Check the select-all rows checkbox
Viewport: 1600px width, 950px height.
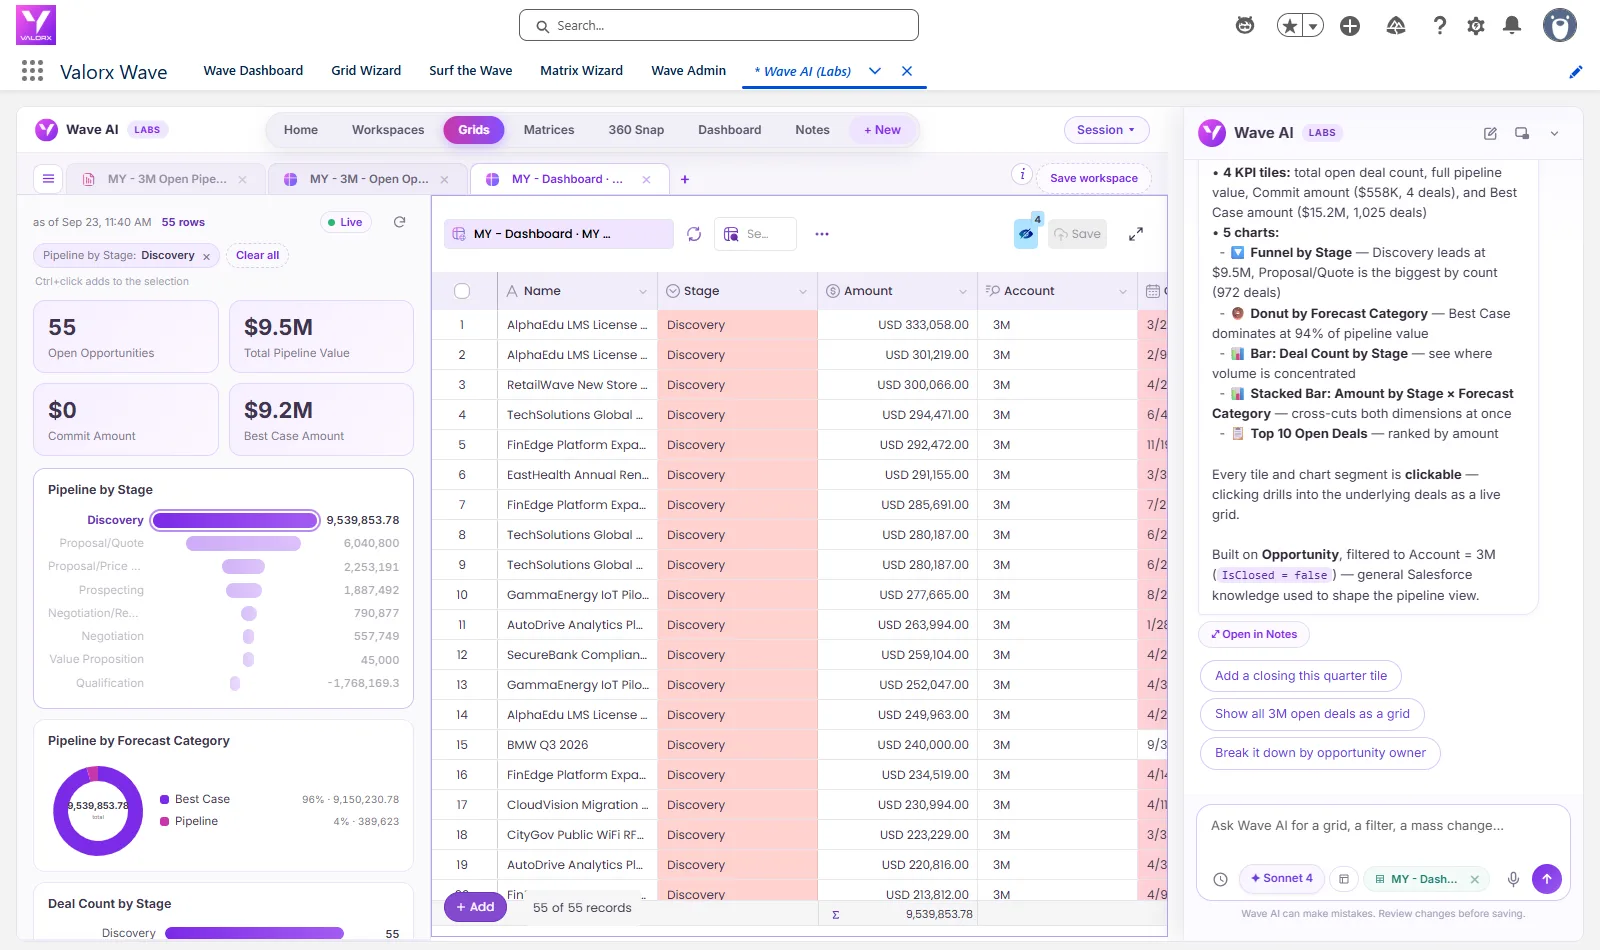[462, 291]
